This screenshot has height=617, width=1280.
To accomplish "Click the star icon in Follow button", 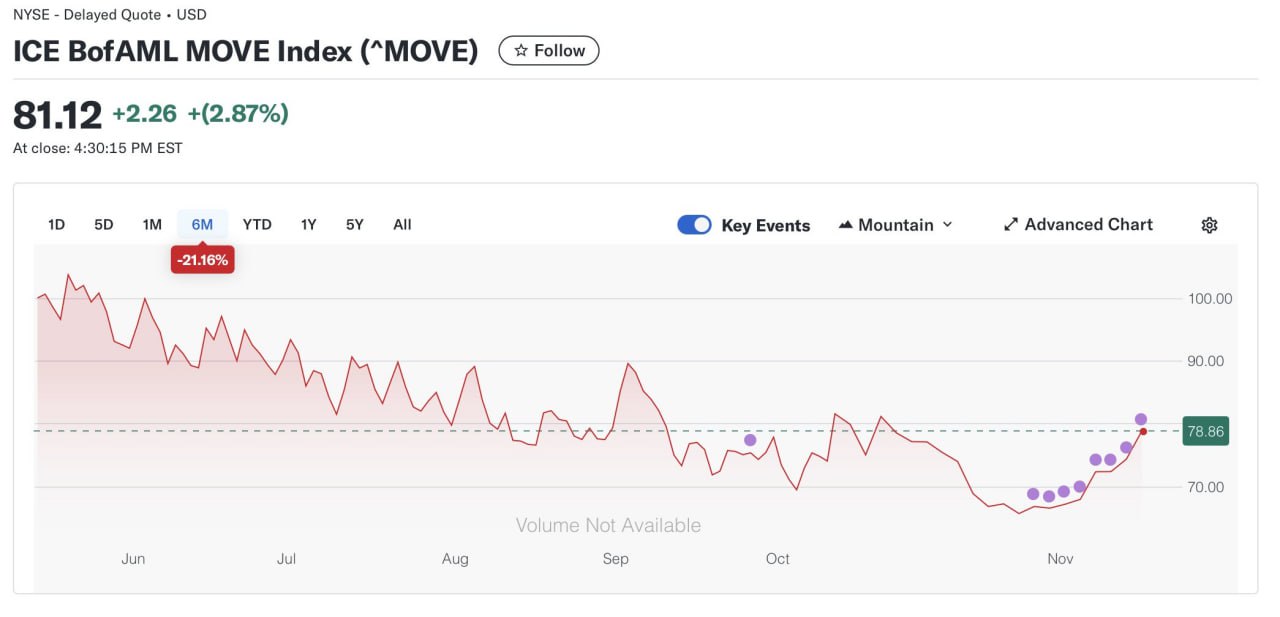I will click(520, 51).
